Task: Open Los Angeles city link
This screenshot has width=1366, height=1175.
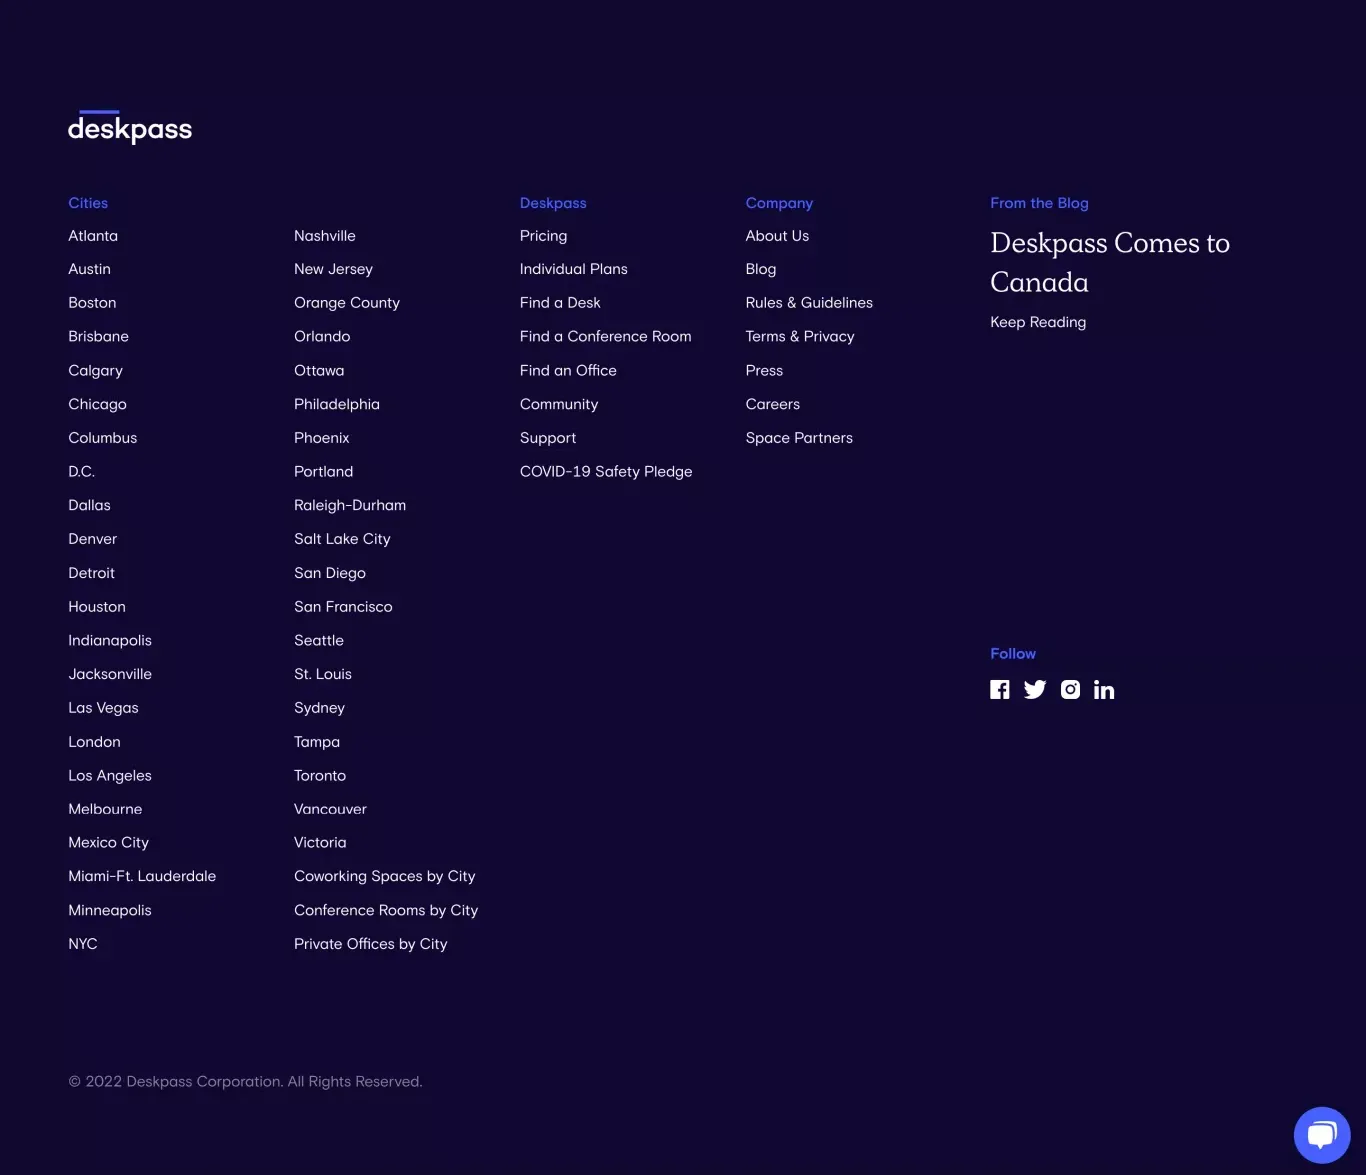Action: pos(110,776)
